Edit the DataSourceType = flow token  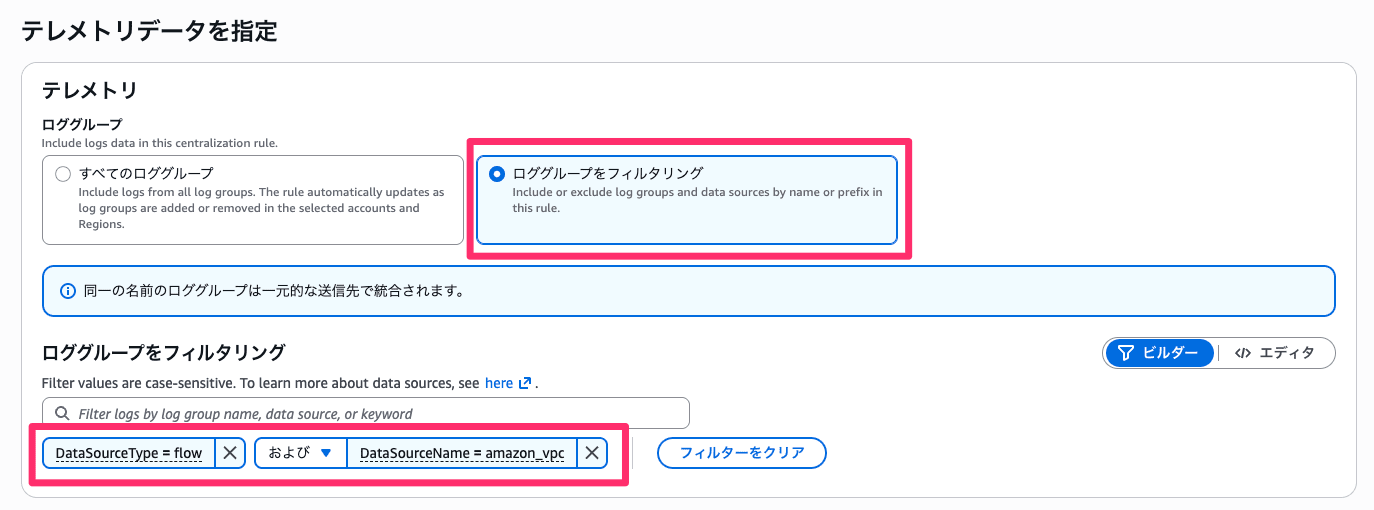tap(129, 453)
